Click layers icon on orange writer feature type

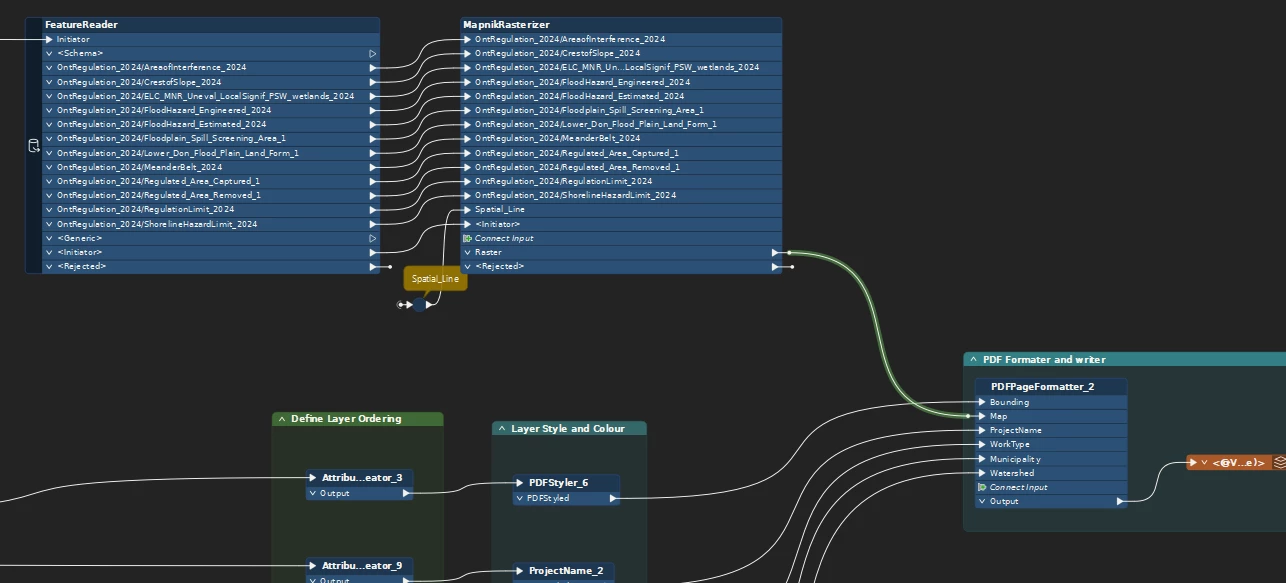(1280, 463)
